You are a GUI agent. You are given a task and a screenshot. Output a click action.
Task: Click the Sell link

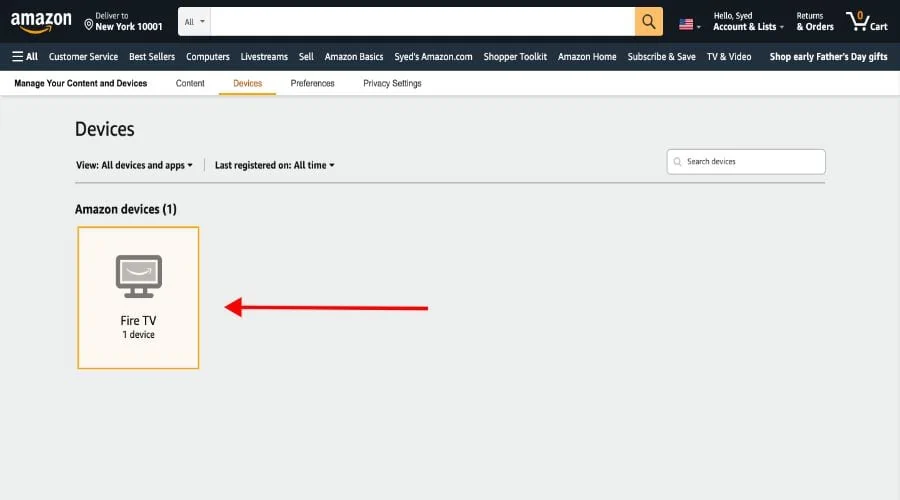306,56
